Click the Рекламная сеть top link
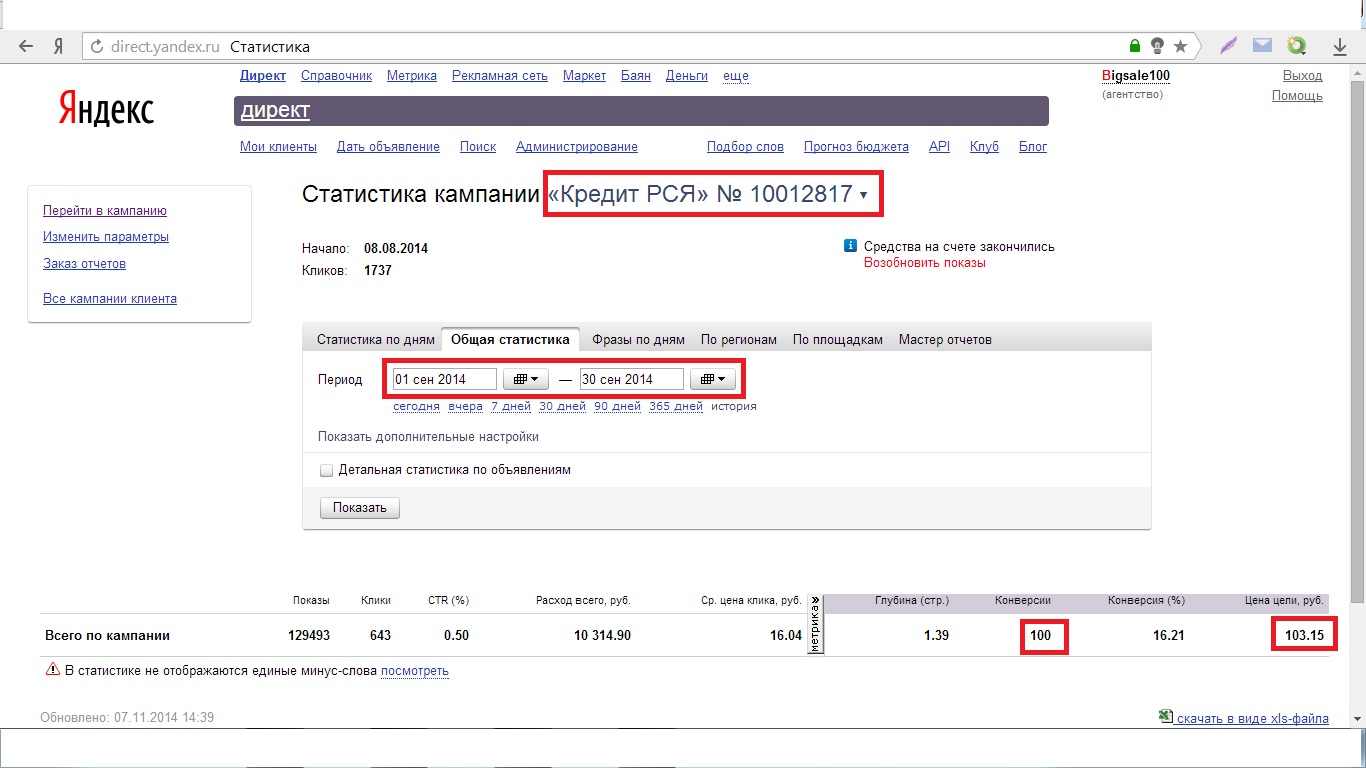1366x768 pixels. pos(500,75)
